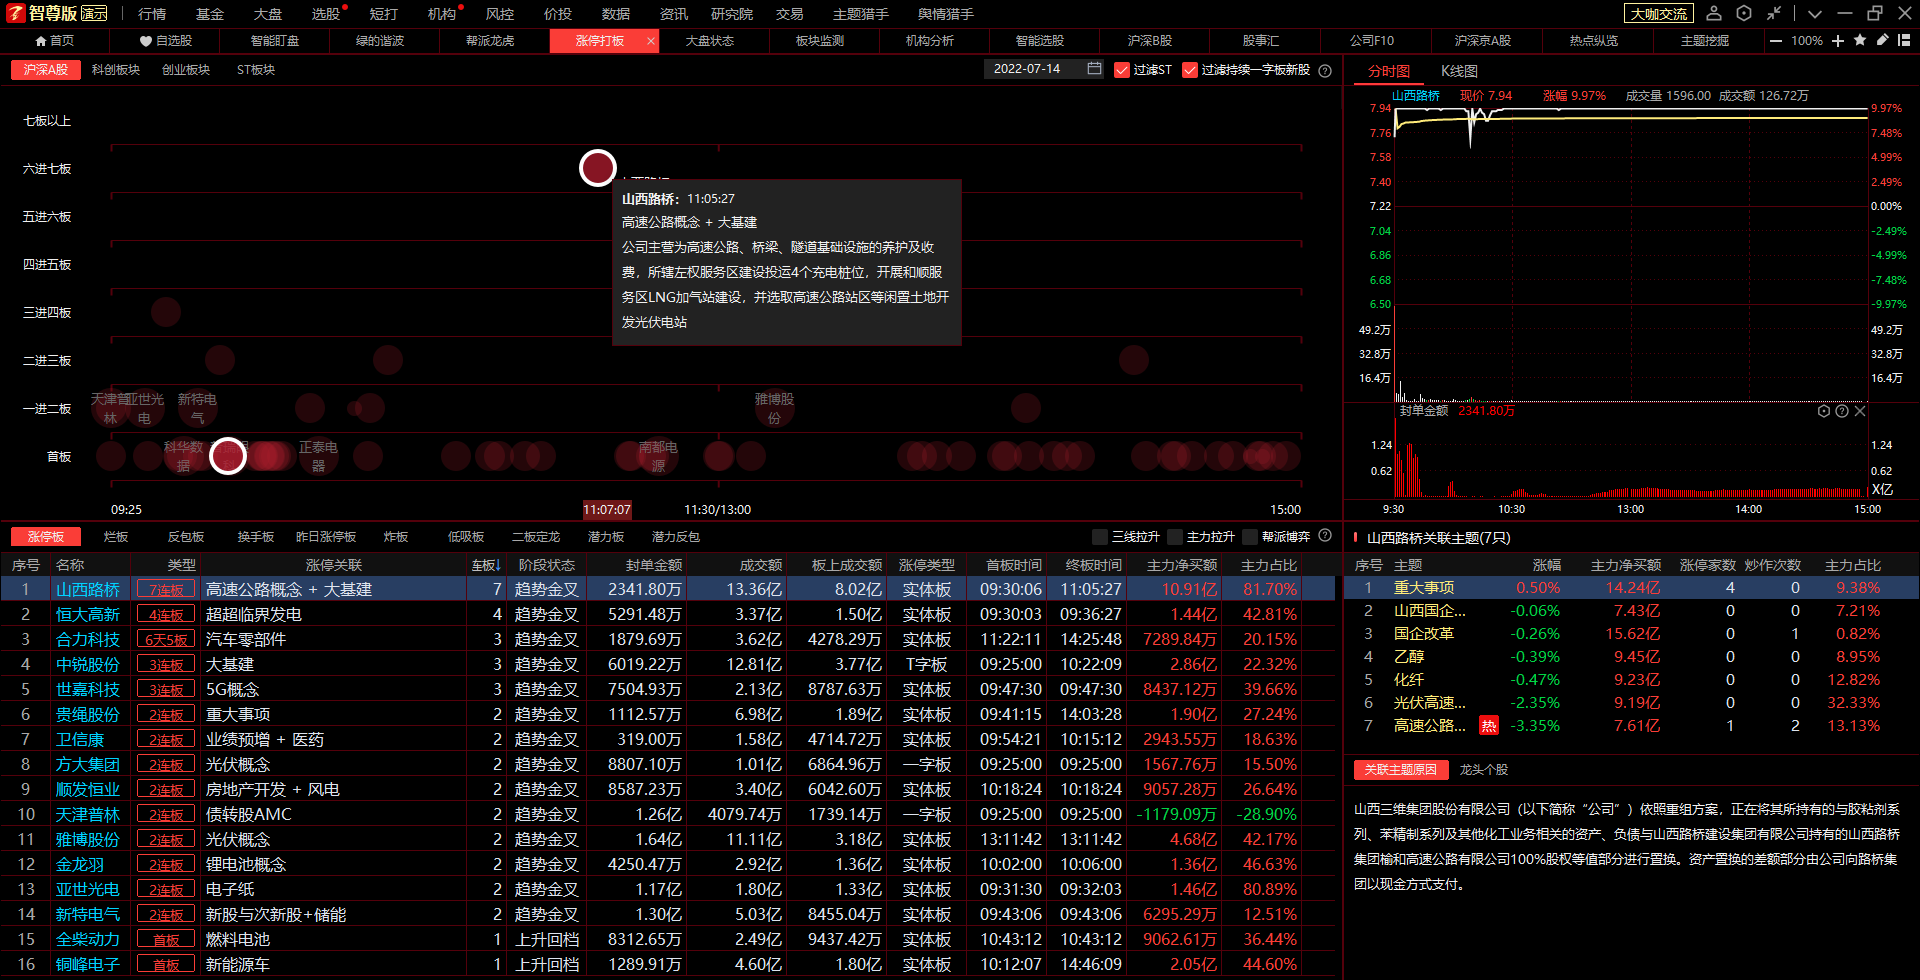This screenshot has width=1920, height=980.
Task: Open the 行情 menu
Action: 152,14
